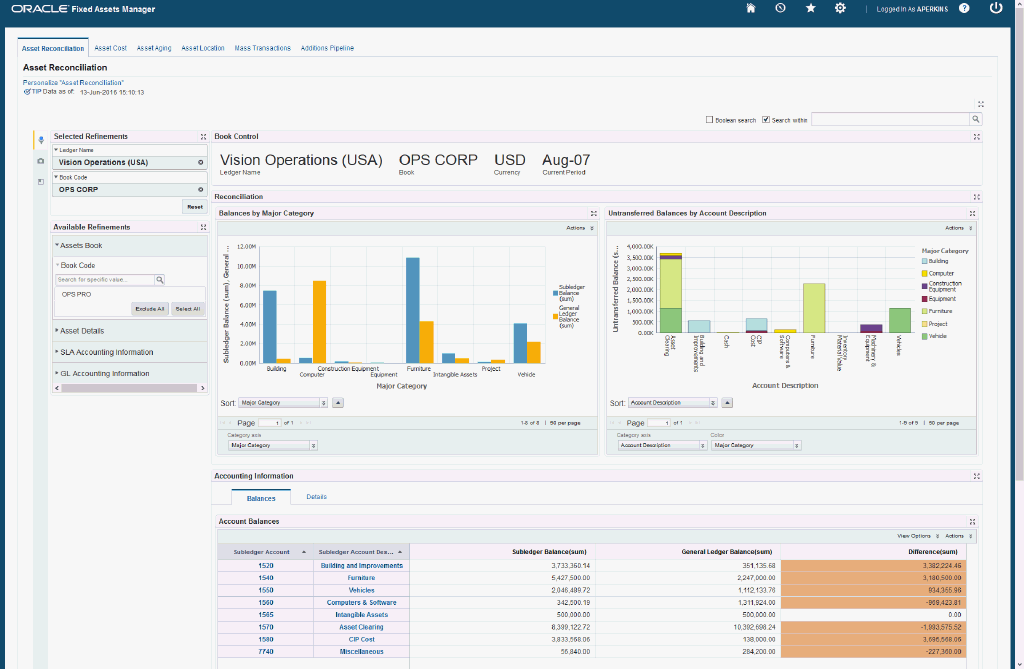Click the Book Code value search magnifier
Image resolution: width=1024 pixels, height=669 pixels.
[159, 280]
